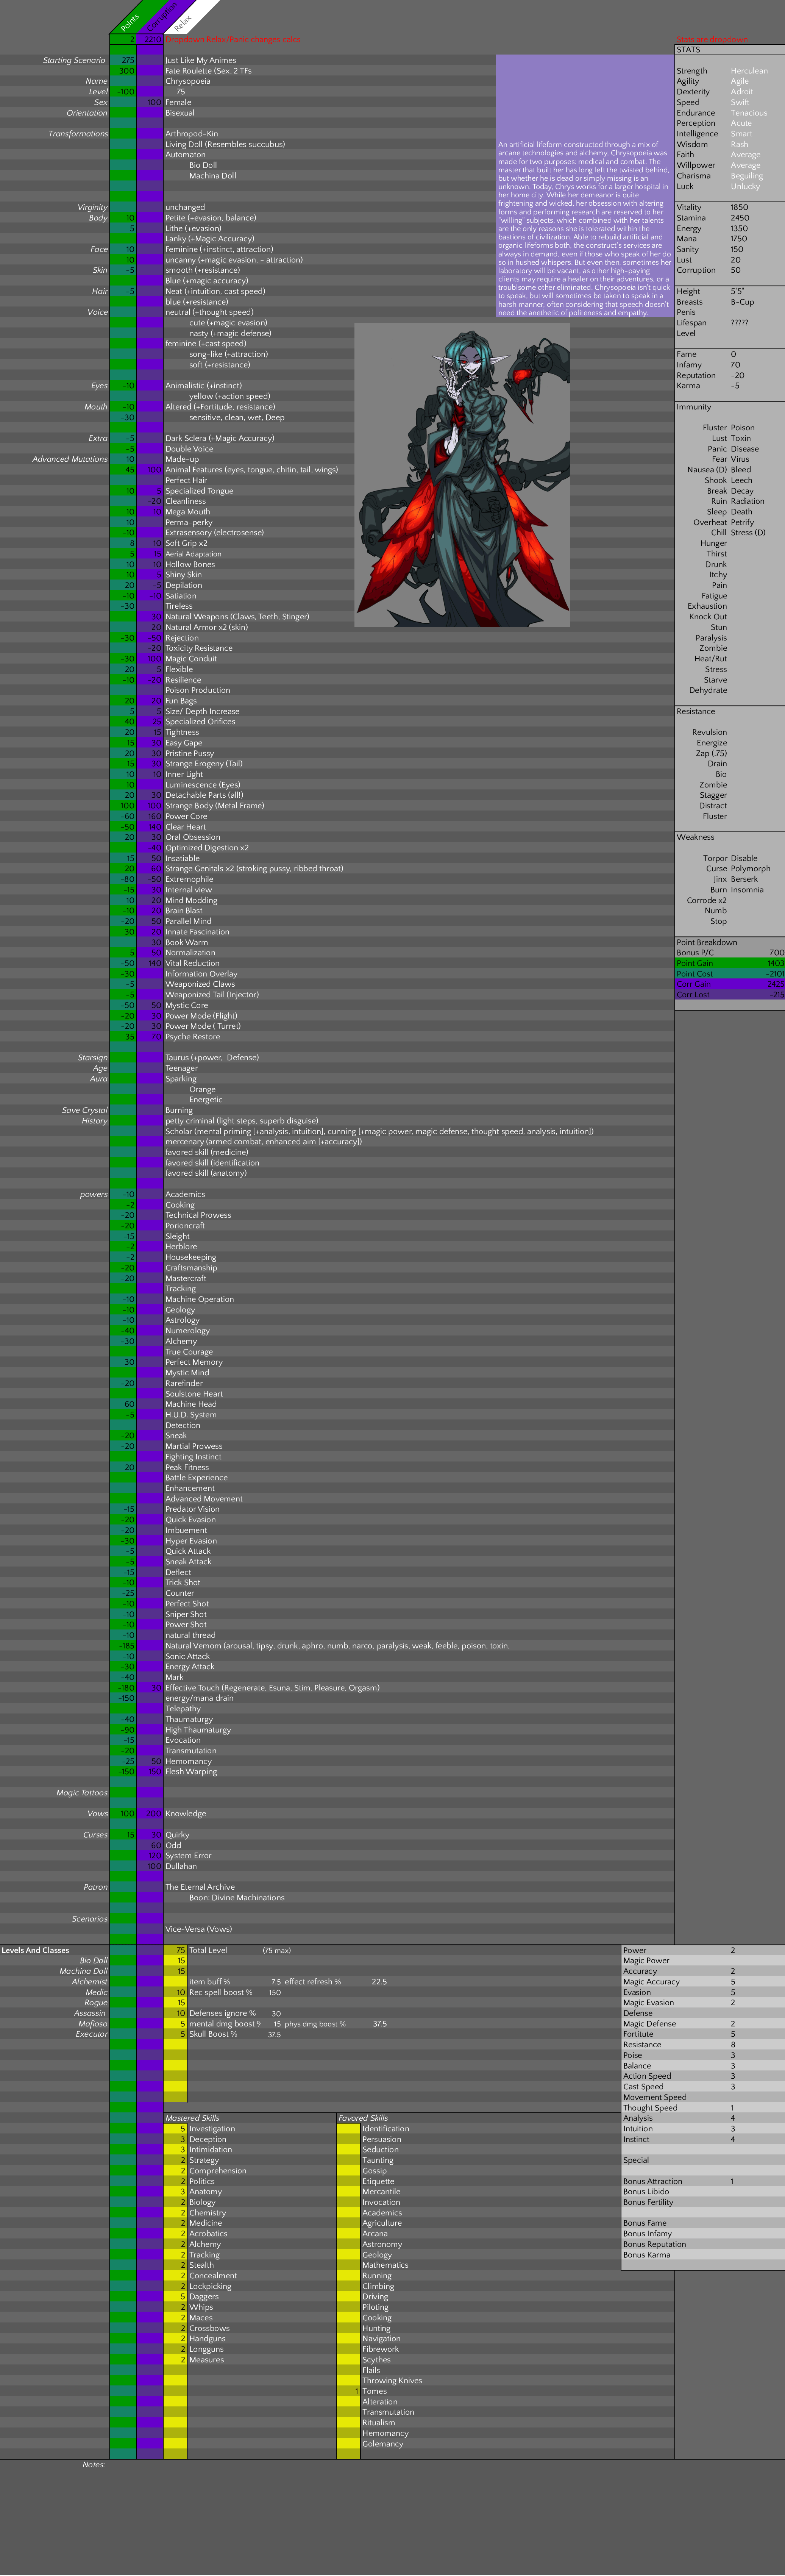Click the Points column header
This screenshot has height=2576, width=785.
130,23
